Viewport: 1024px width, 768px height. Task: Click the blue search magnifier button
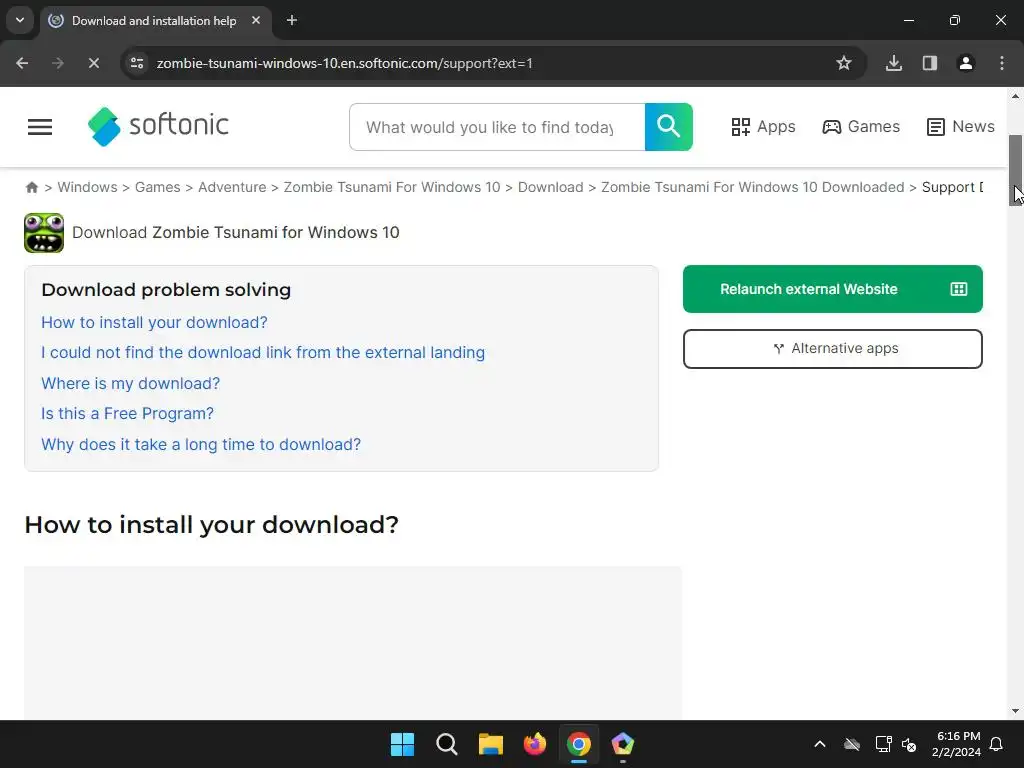(669, 127)
